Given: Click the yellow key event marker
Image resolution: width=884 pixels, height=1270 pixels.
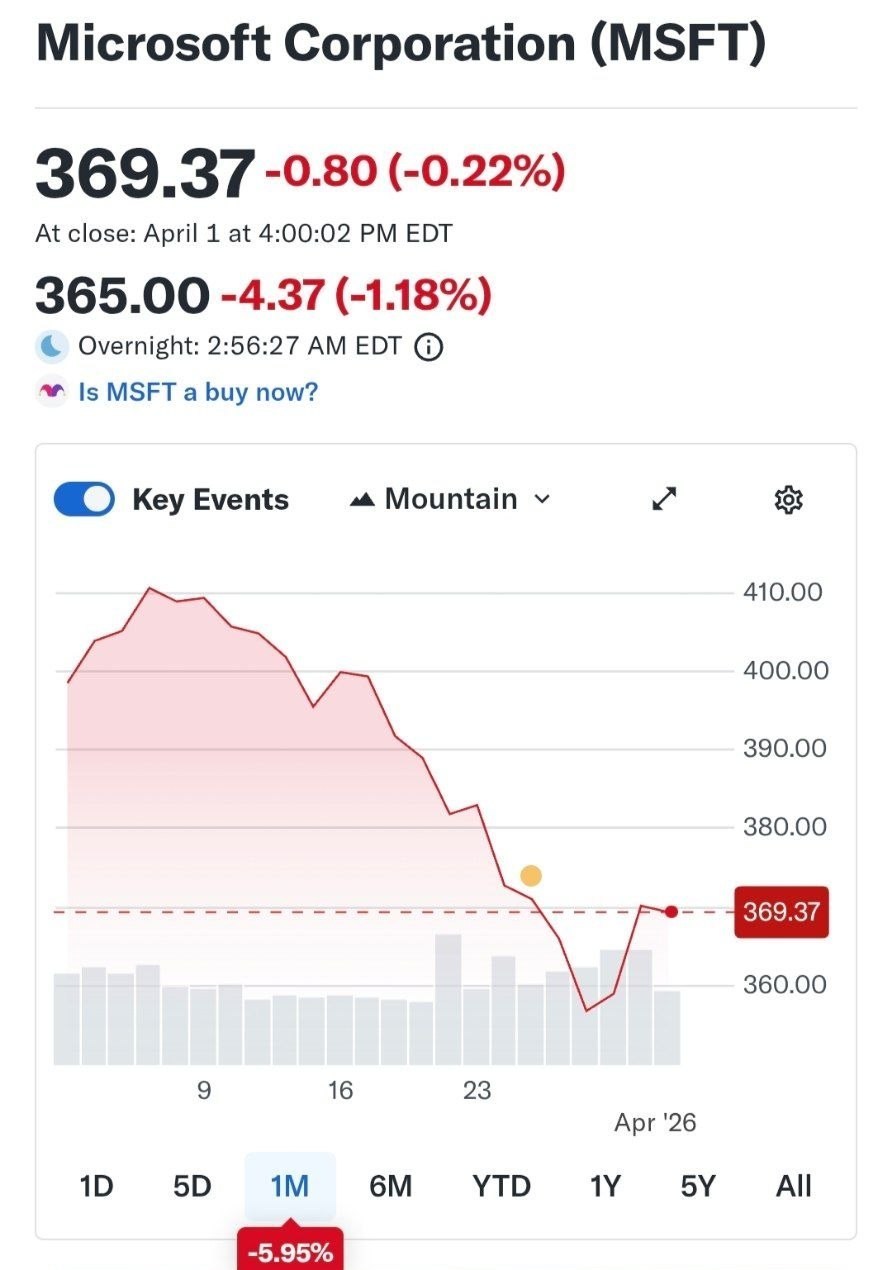Looking at the screenshot, I should [531, 876].
